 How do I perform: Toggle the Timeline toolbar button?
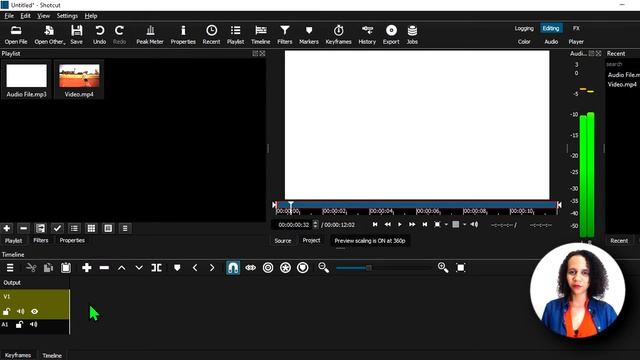click(260, 35)
